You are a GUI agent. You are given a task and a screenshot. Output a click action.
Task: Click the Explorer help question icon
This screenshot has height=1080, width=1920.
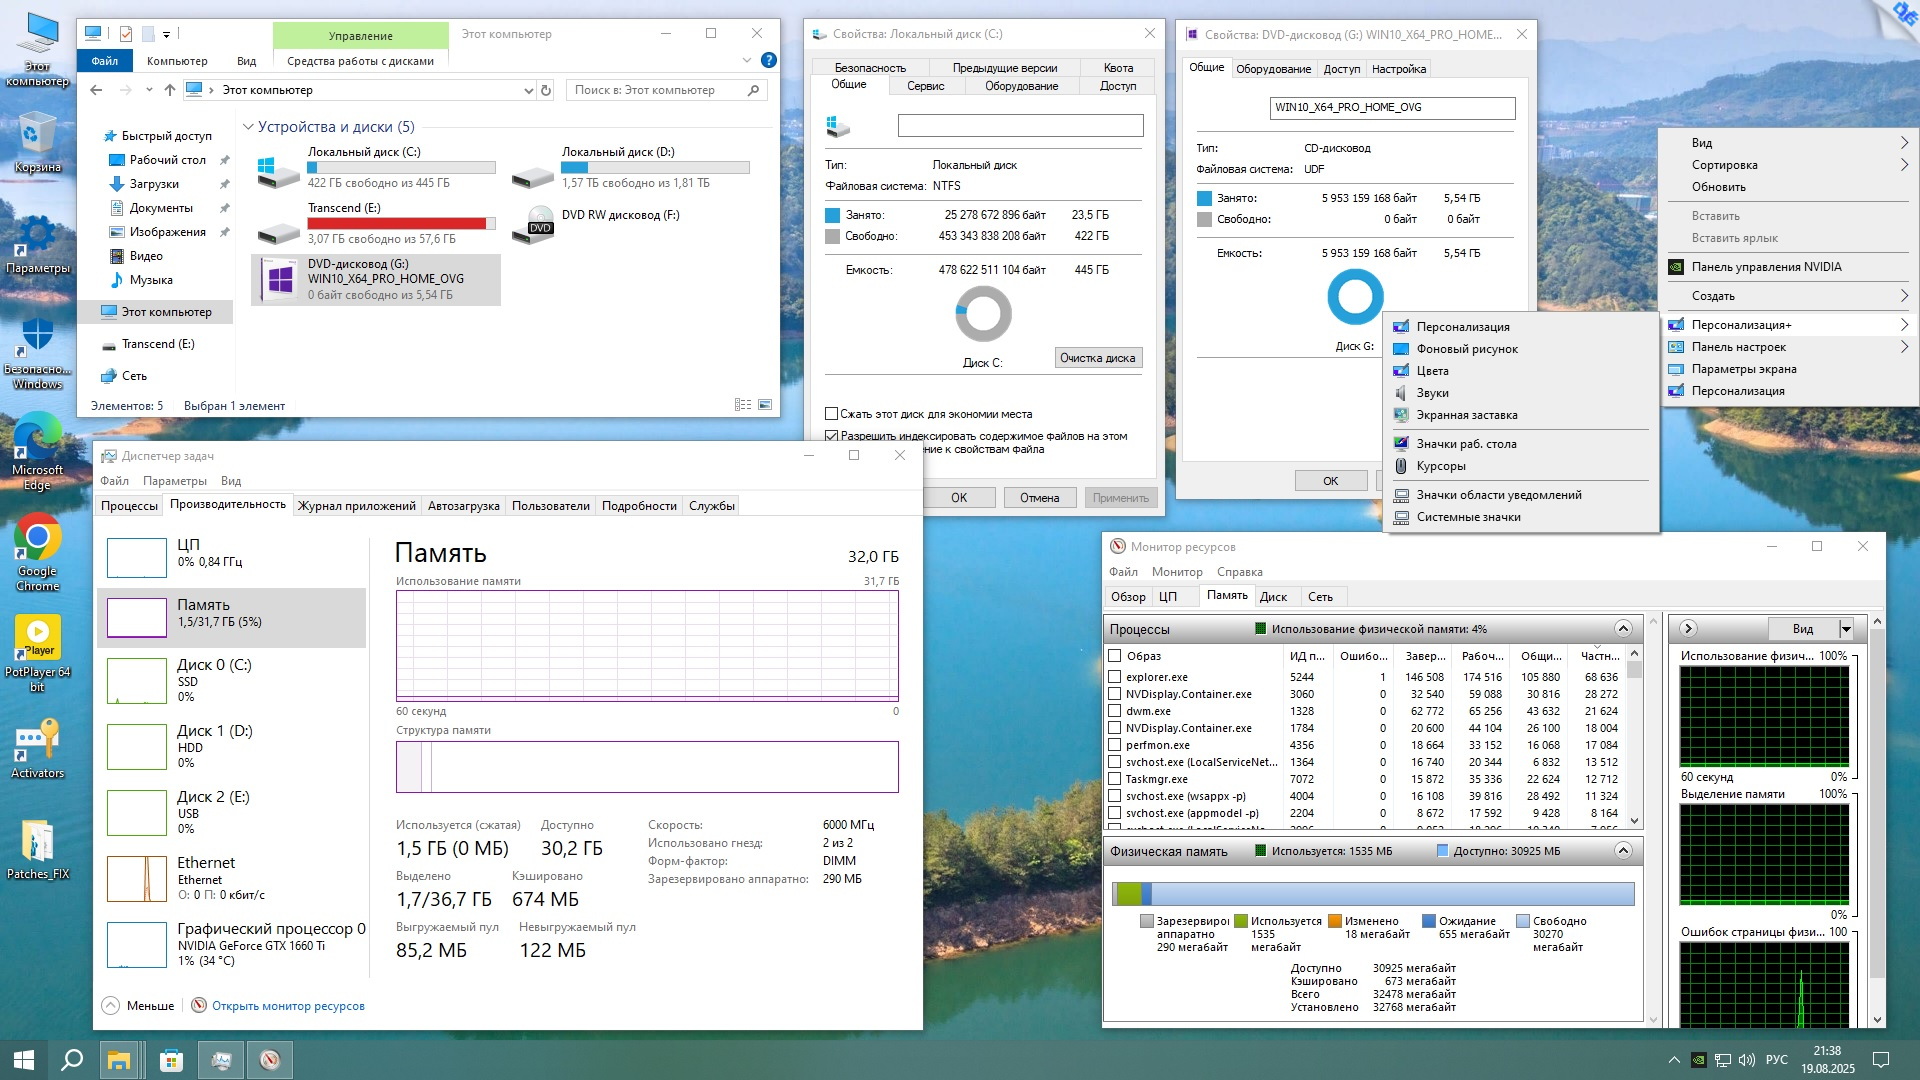point(768,60)
